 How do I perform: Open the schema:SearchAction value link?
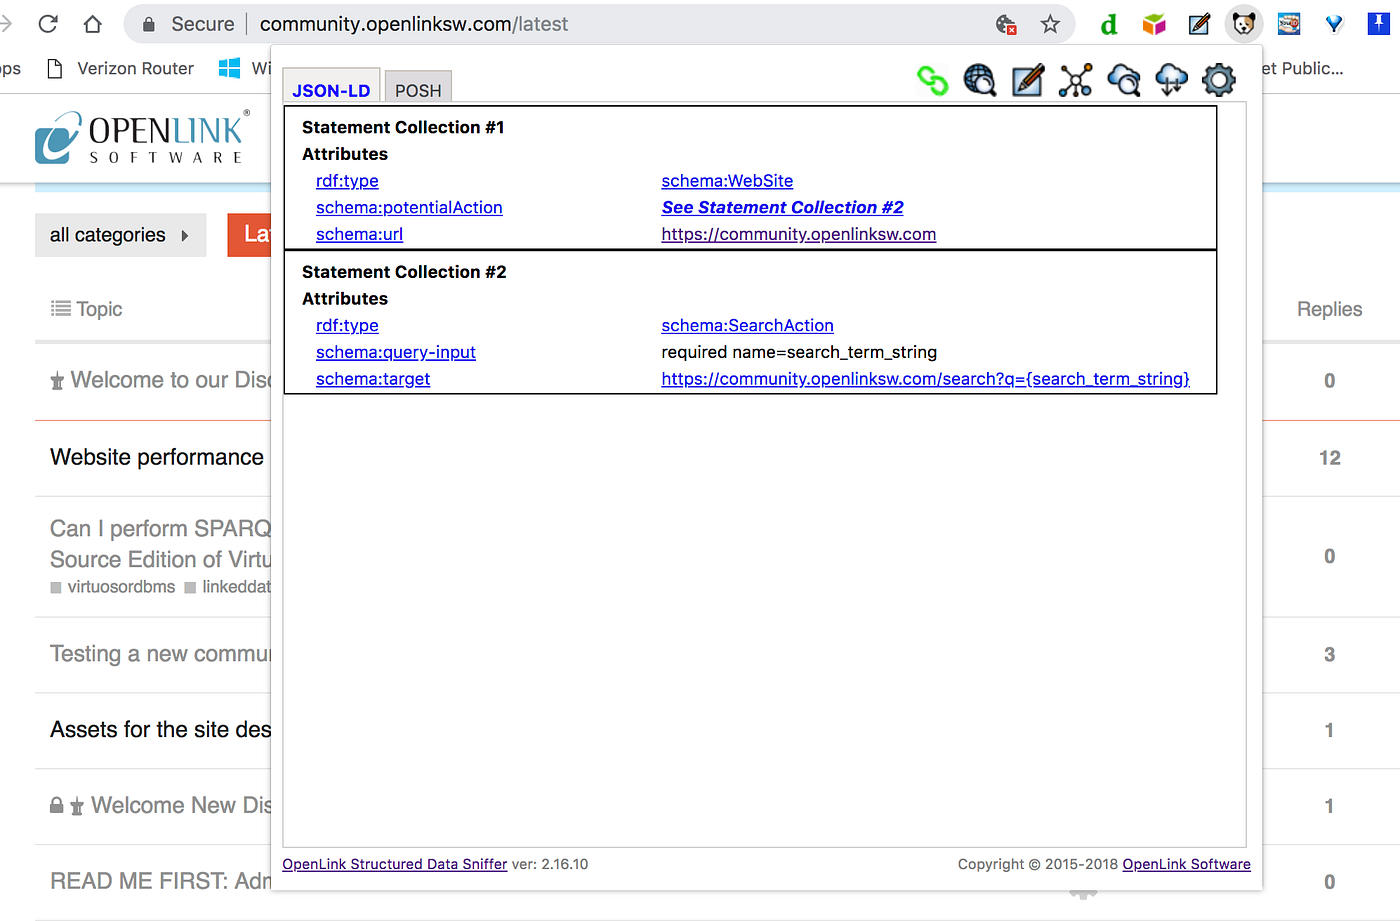[x=747, y=326]
